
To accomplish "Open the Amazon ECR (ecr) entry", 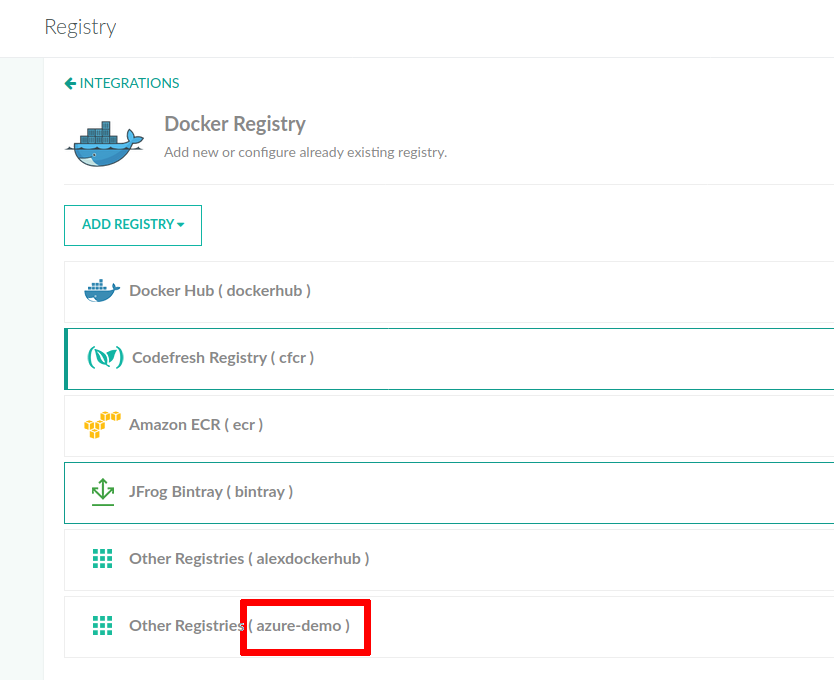I will [x=196, y=425].
